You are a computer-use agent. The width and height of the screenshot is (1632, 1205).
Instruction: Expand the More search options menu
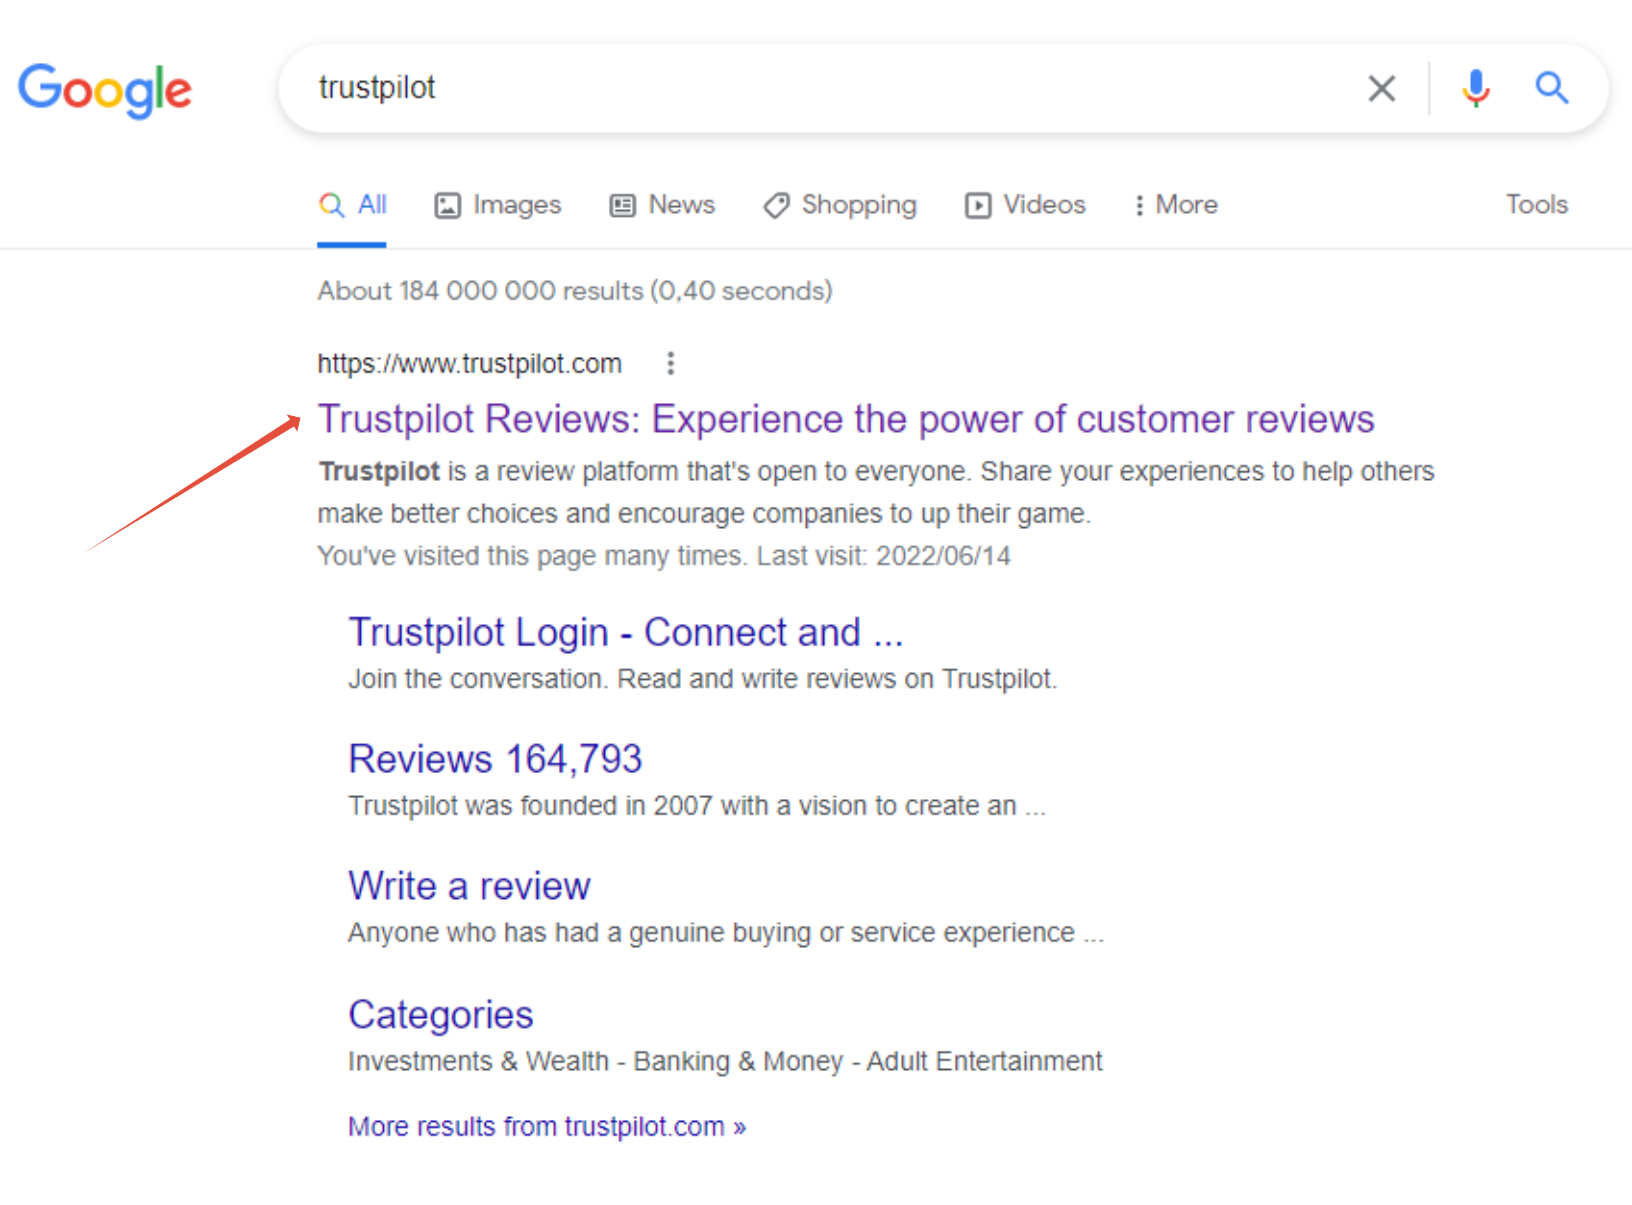click(x=1176, y=205)
